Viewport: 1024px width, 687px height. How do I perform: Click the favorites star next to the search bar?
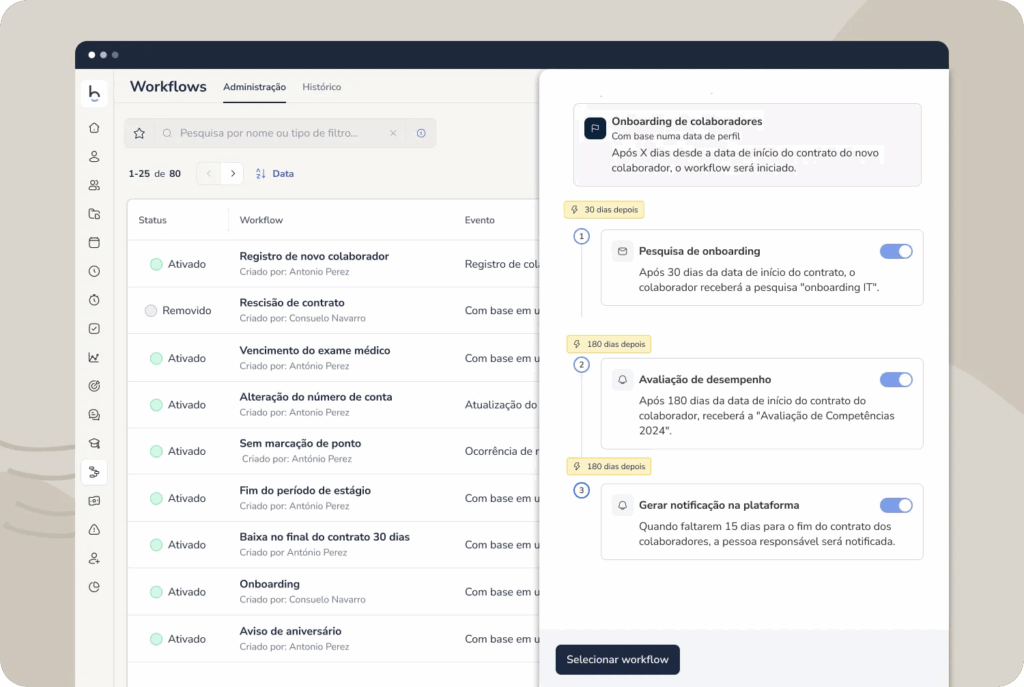tap(139, 132)
